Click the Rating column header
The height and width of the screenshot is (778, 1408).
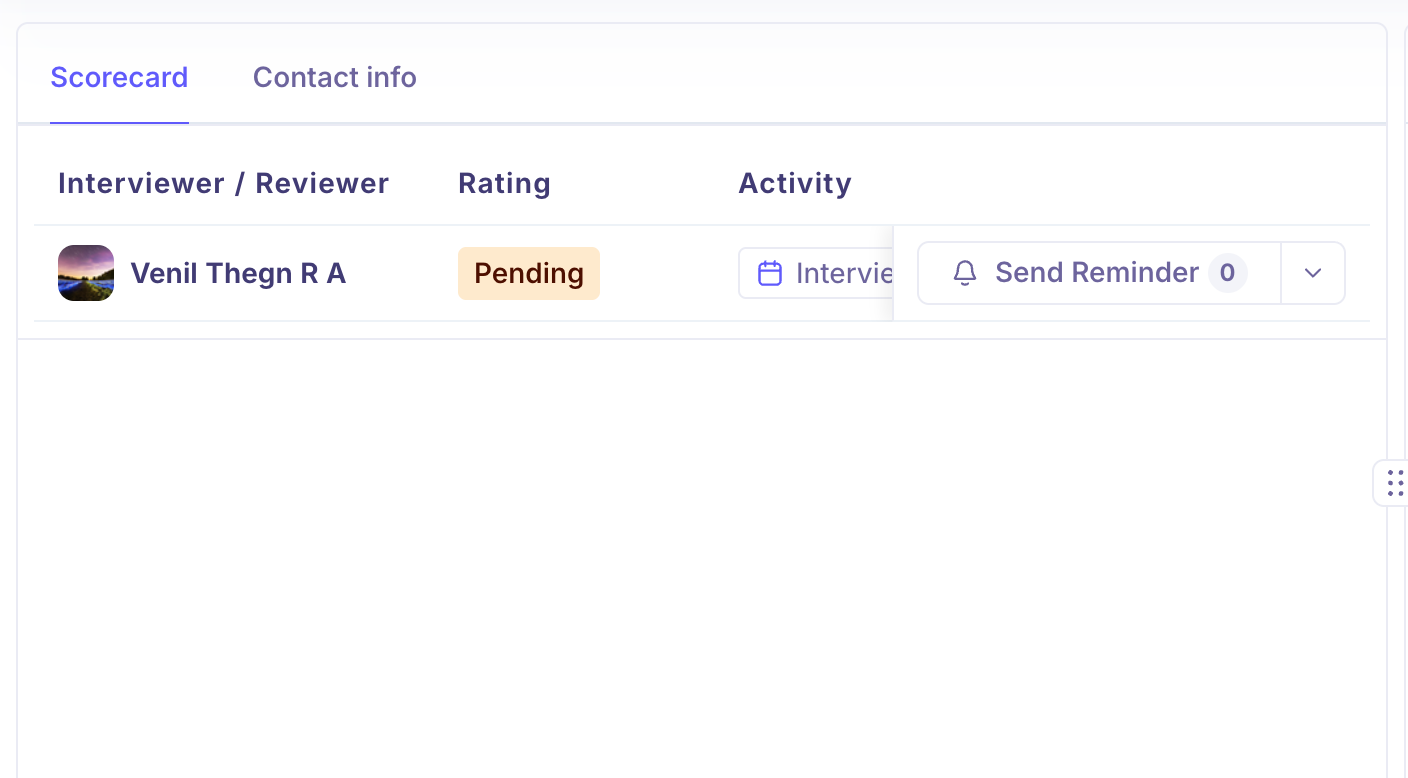[504, 183]
